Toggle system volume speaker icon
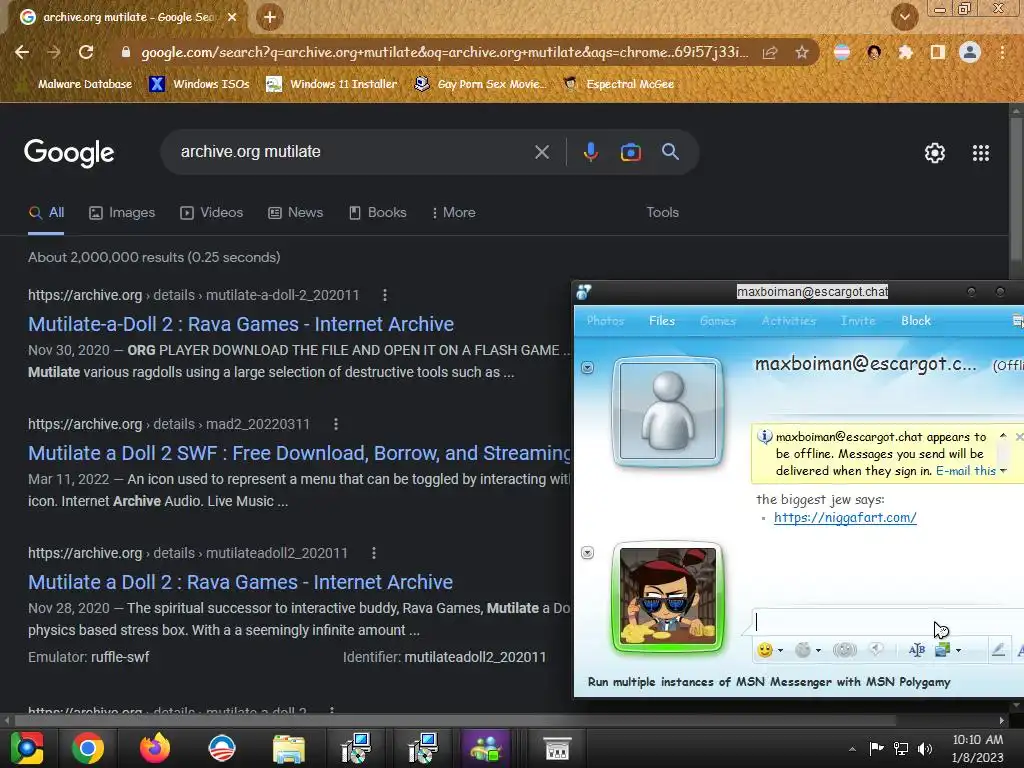This screenshot has height=768, width=1024. (925, 748)
